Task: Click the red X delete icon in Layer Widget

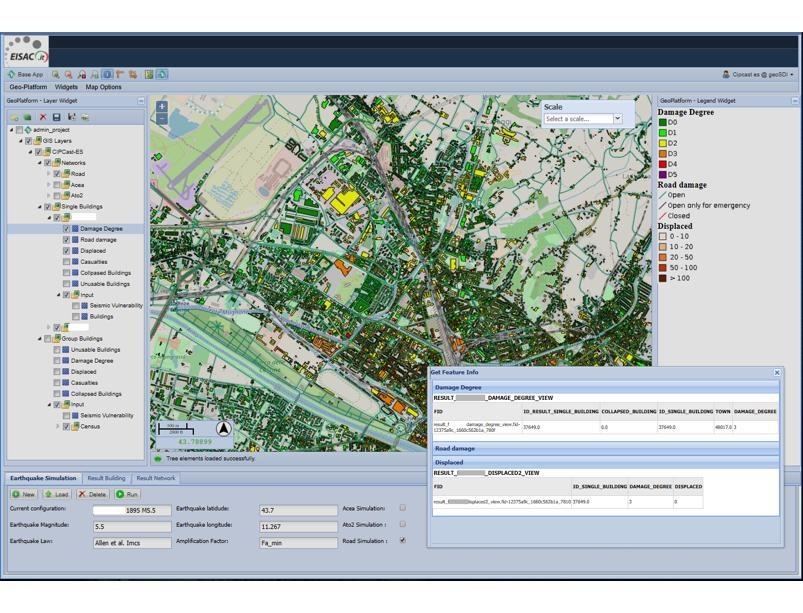Action: pos(43,117)
